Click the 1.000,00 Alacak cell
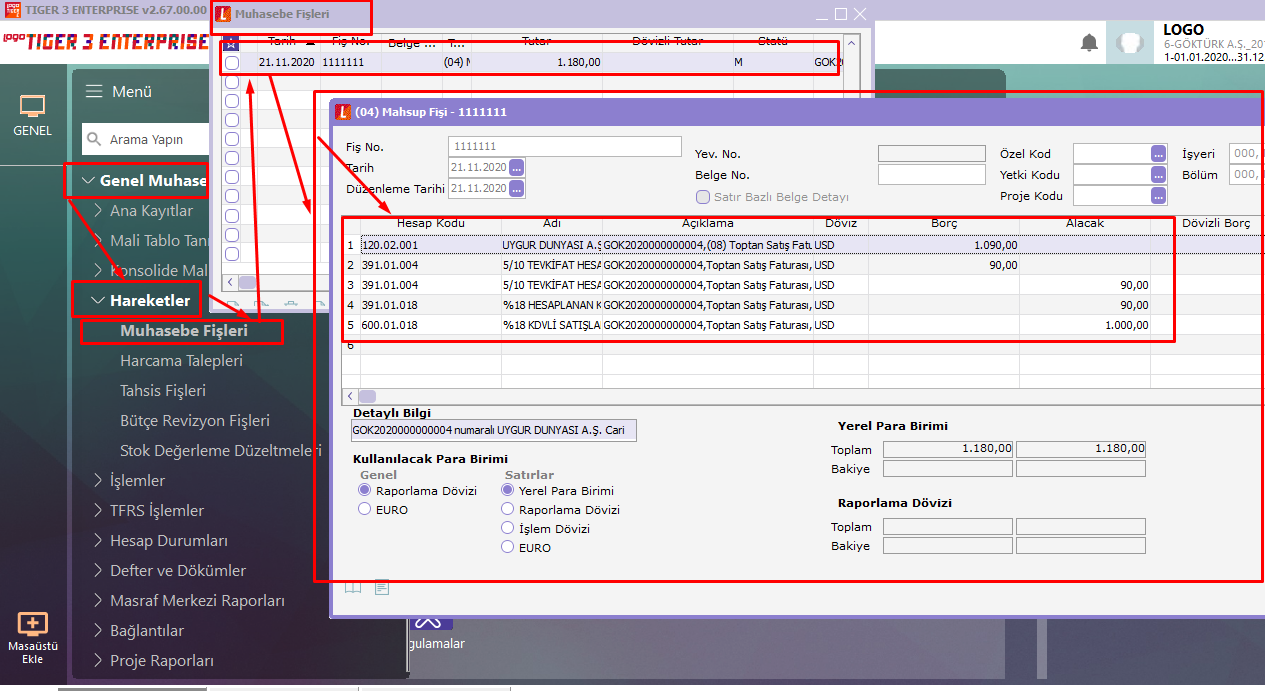The image size is (1265, 691). (1085, 325)
